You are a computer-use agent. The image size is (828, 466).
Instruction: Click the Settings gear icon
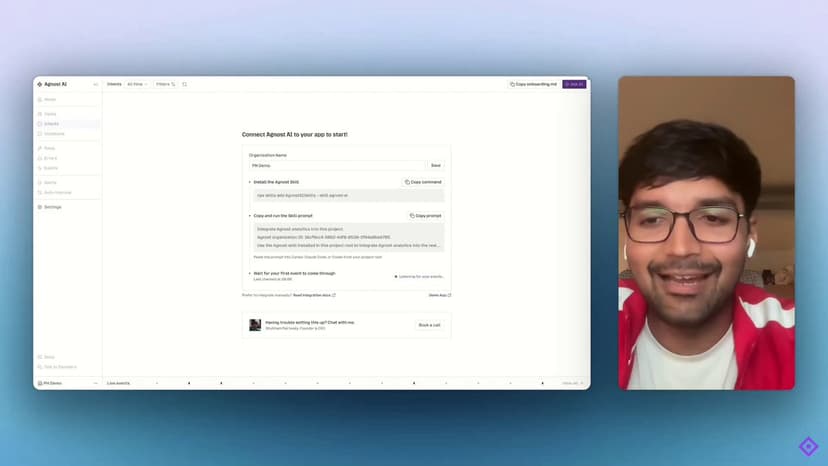40,207
